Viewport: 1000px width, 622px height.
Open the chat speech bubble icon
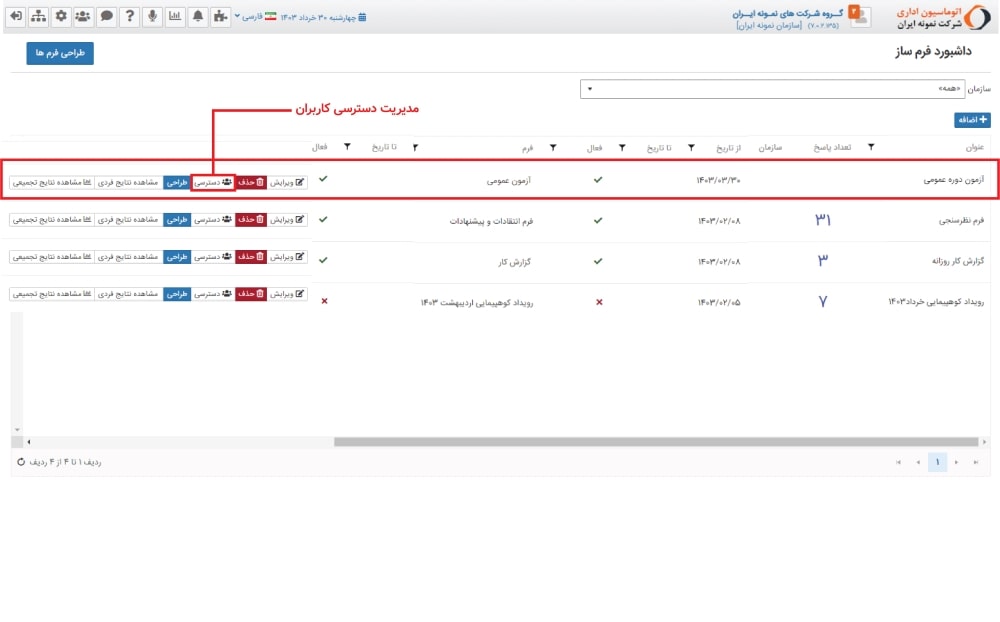pos(107,16)
